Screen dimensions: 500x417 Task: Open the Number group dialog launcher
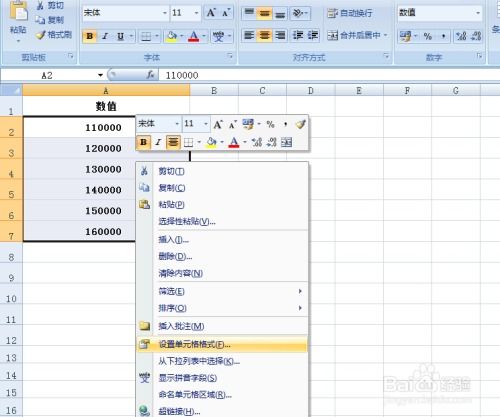click(x=479, y=56)
